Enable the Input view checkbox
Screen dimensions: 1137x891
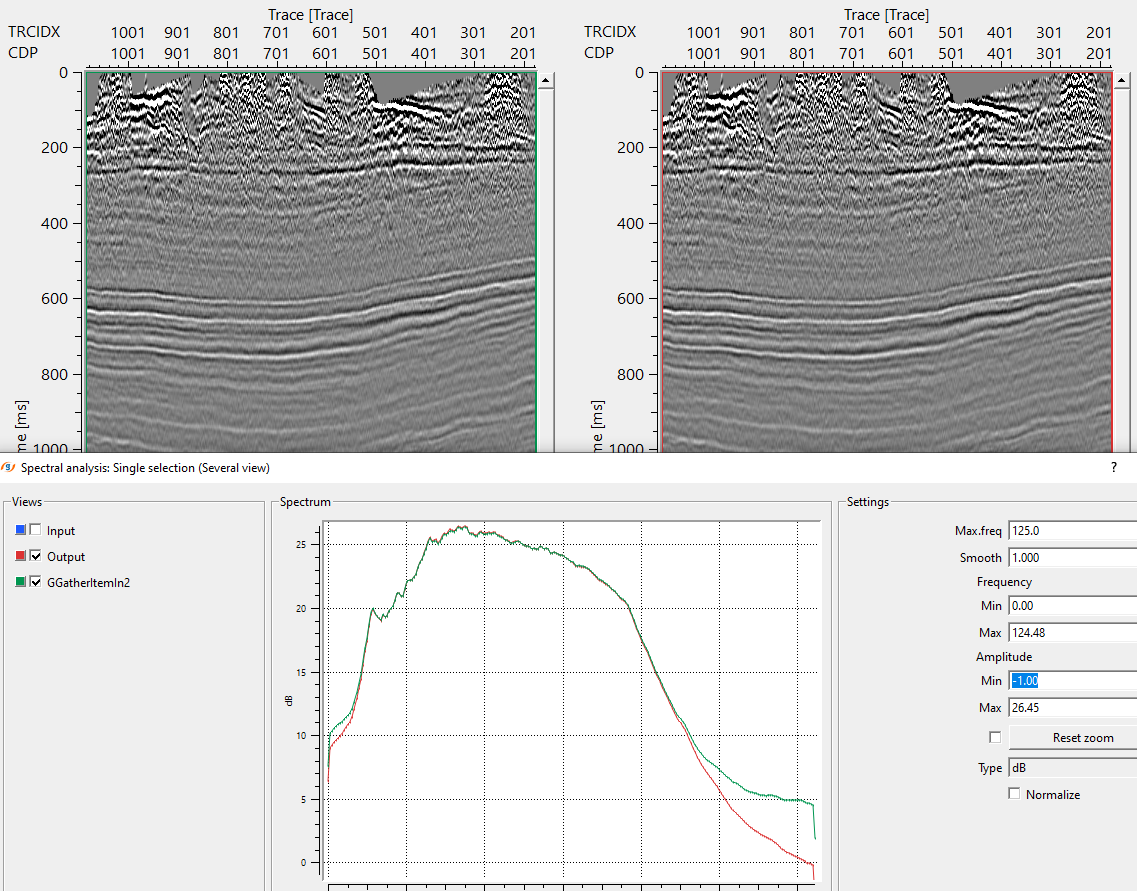pos(35,530)
